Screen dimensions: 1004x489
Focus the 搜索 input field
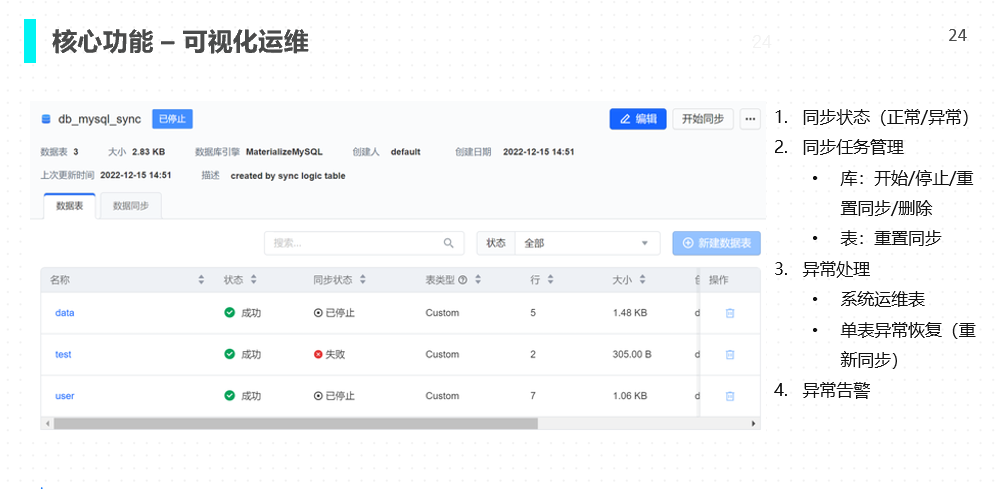(355, 243)
